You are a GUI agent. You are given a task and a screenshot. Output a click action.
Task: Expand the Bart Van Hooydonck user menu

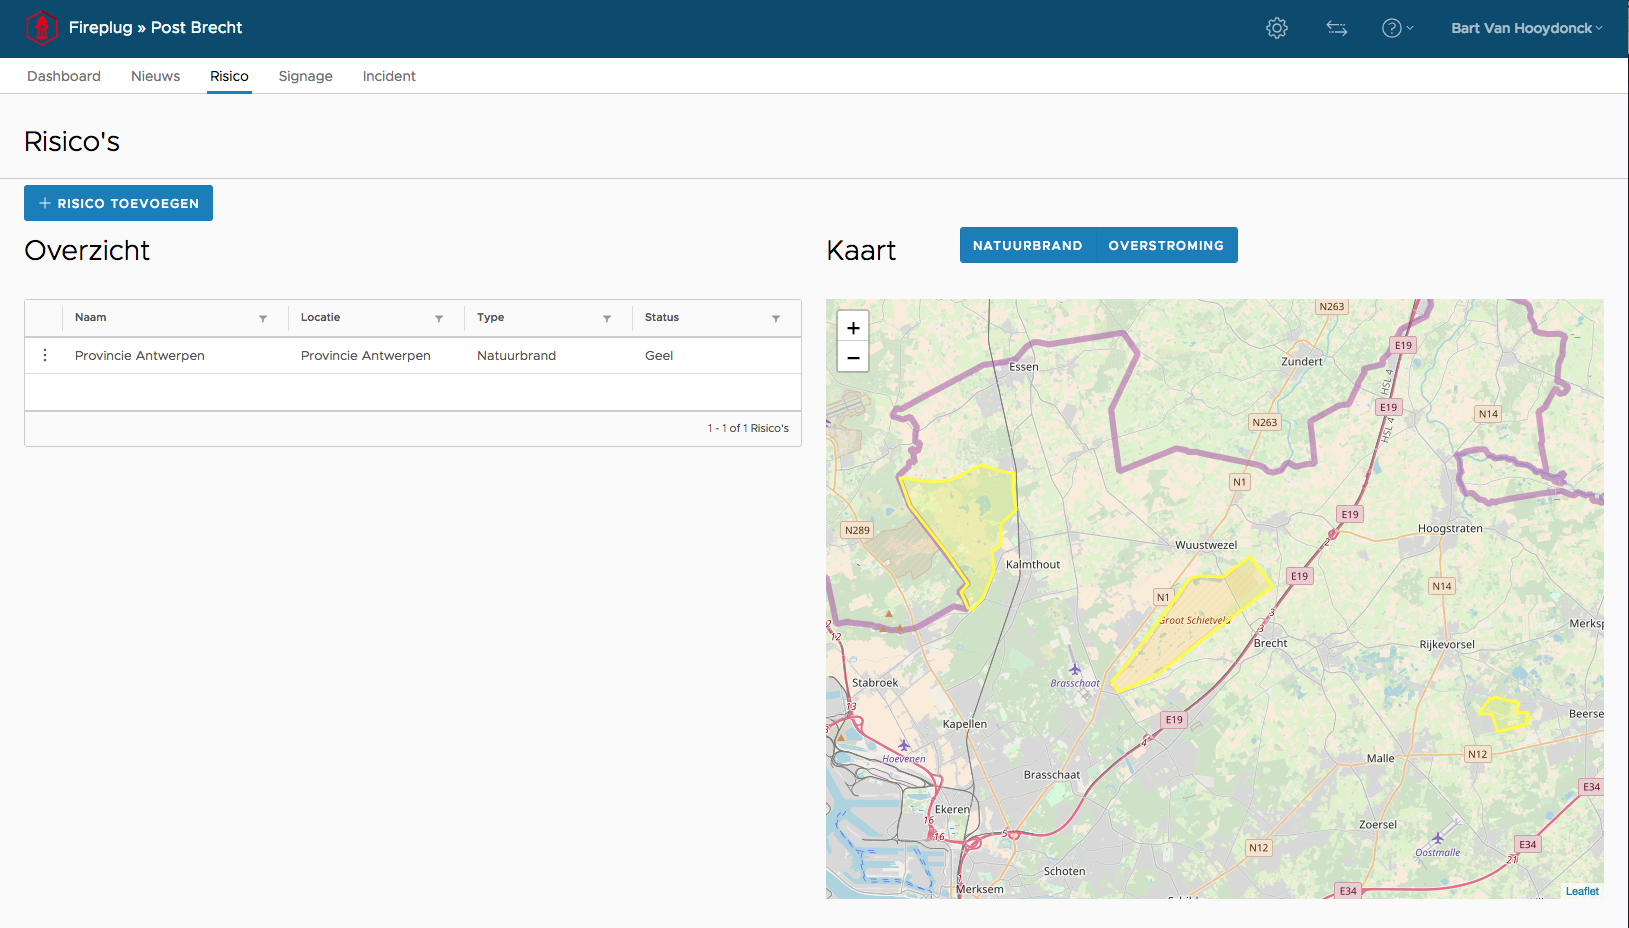(x=1525, y=28)
